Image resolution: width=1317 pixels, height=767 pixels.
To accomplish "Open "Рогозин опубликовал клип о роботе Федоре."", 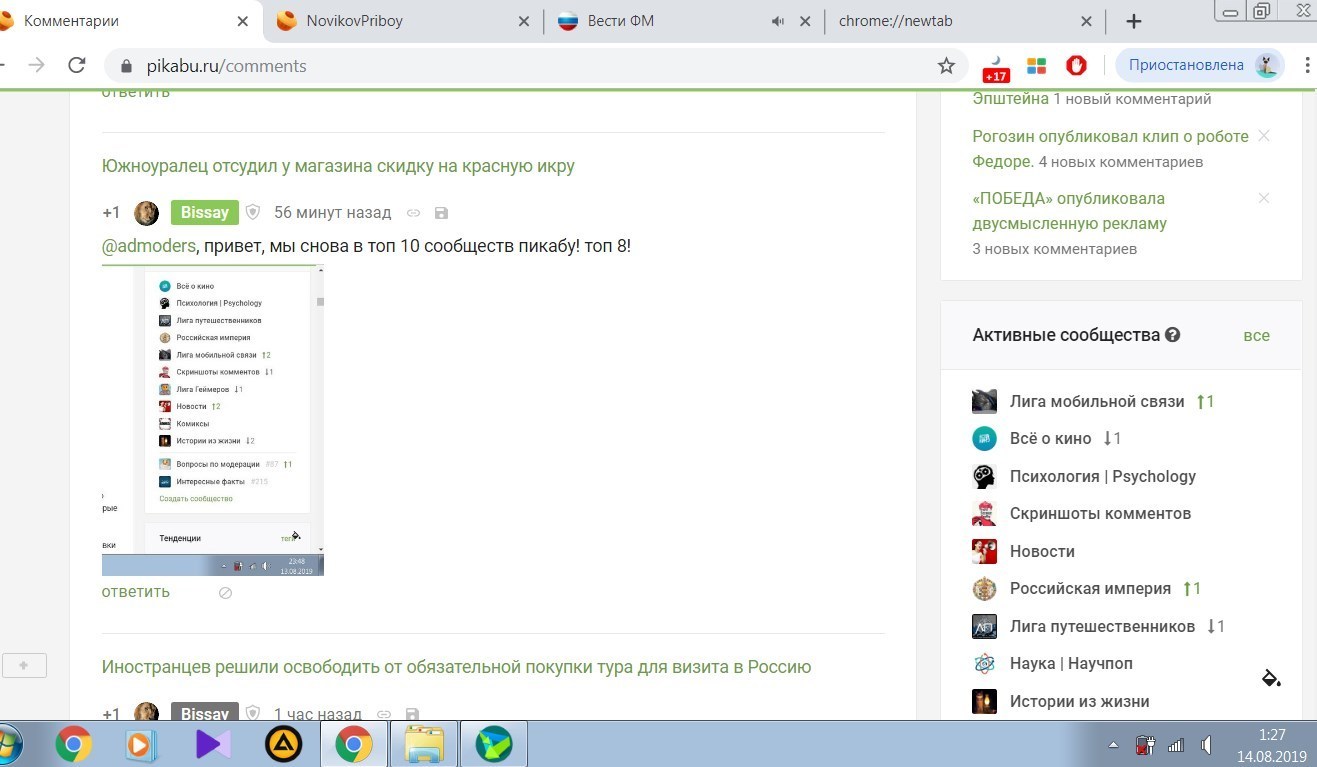I will coord(1110,148).
